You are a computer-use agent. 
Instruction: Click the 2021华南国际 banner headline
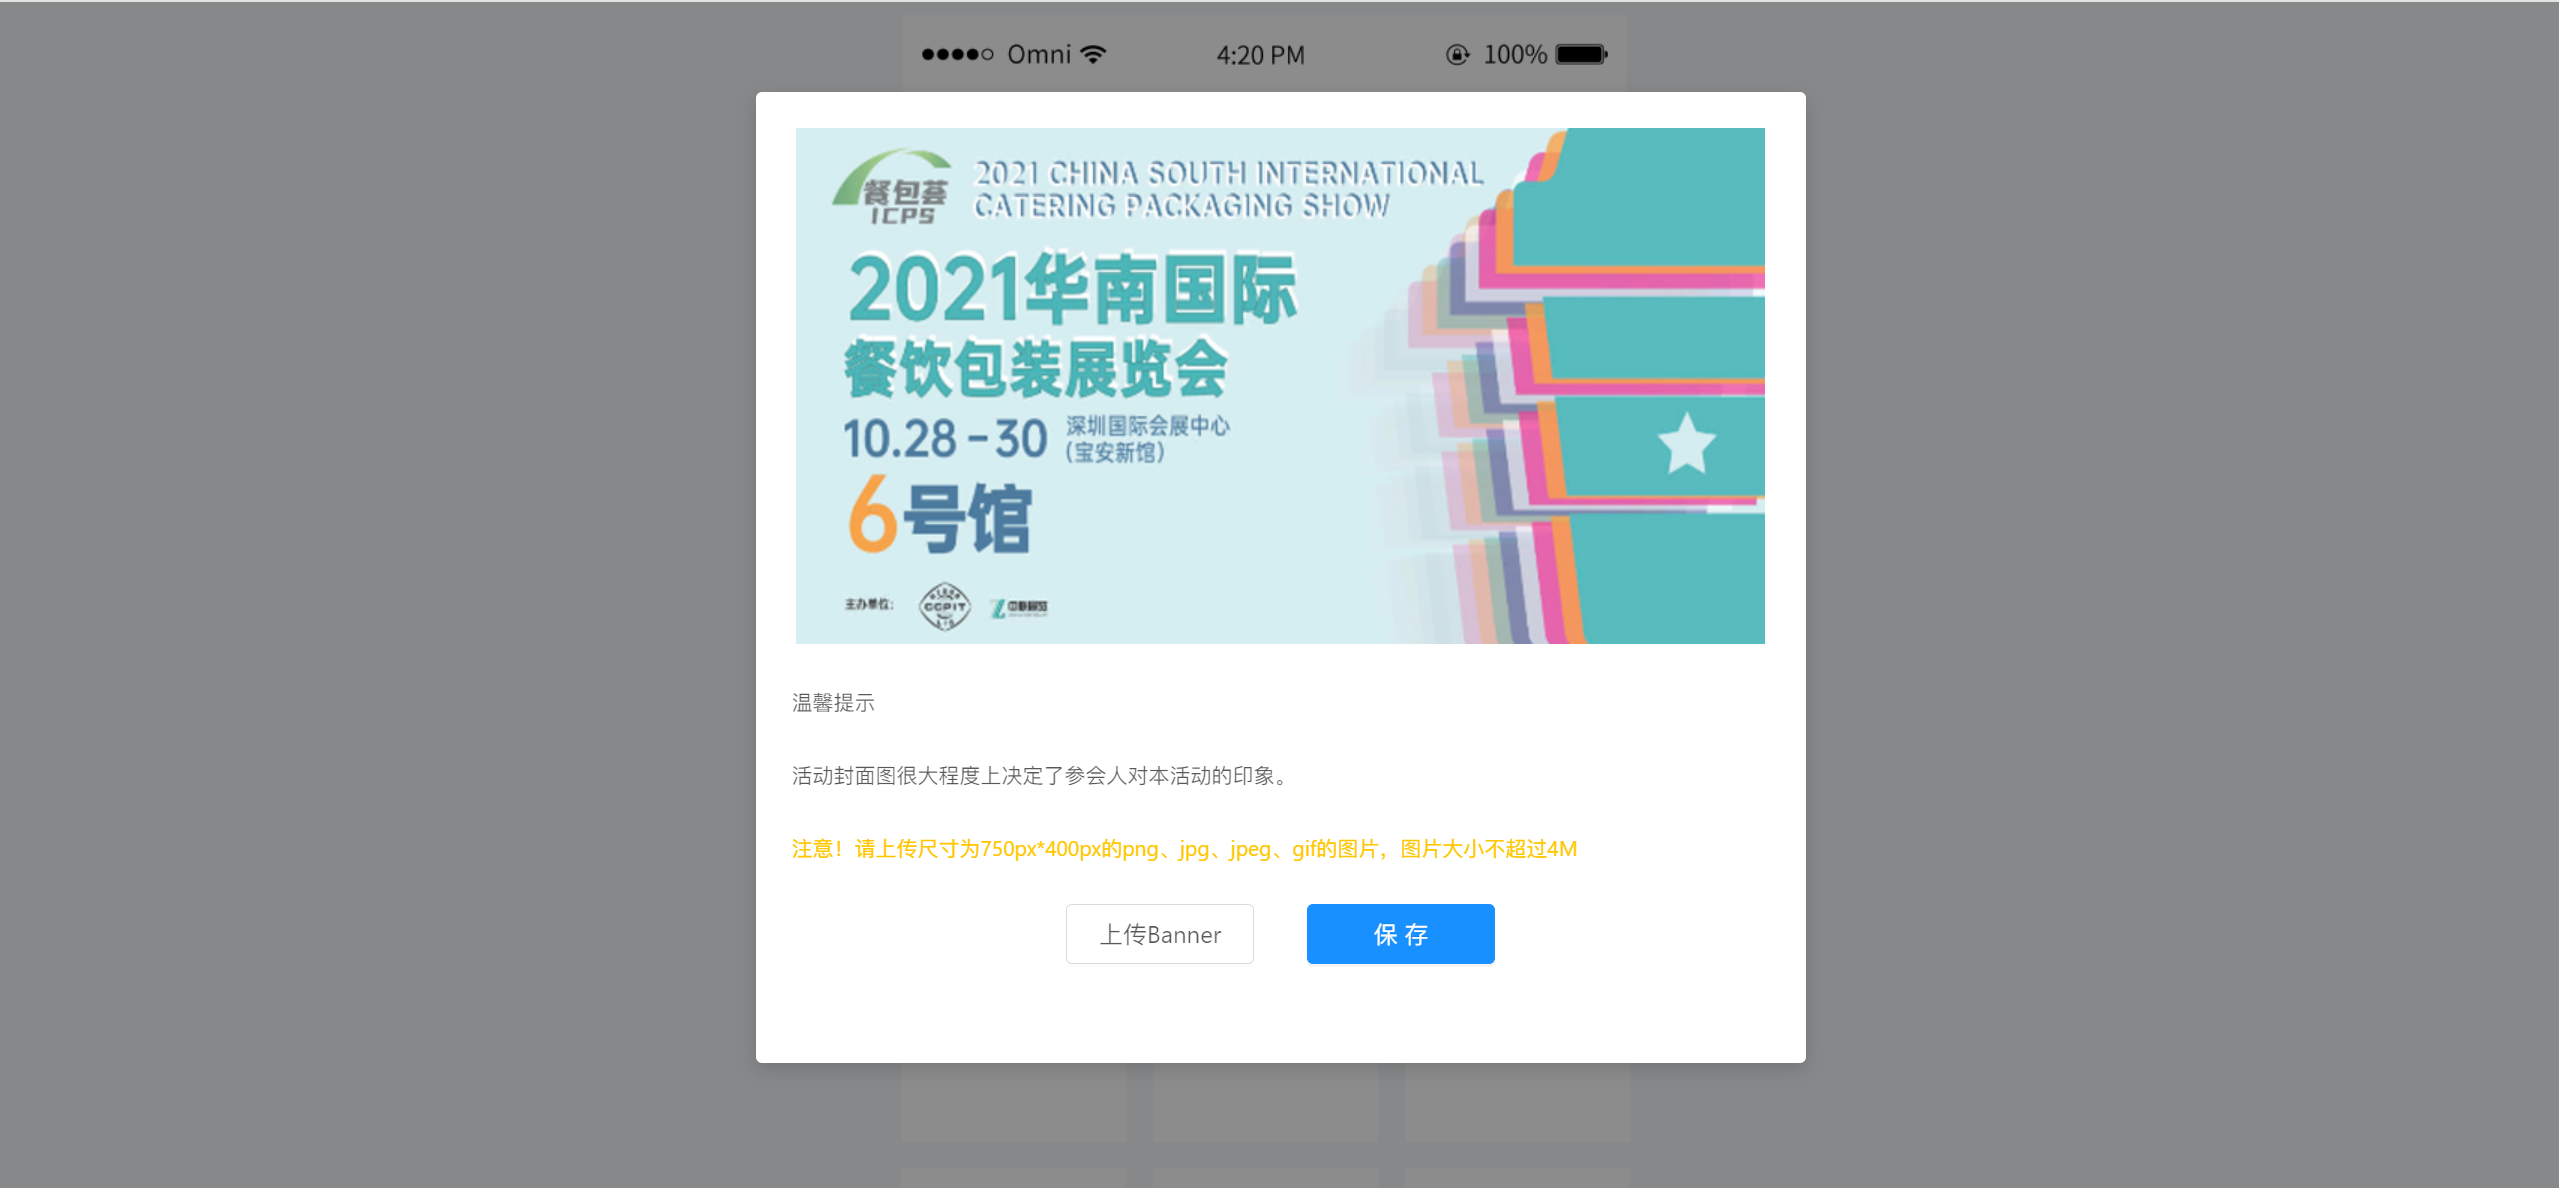tap(1072, 289)
